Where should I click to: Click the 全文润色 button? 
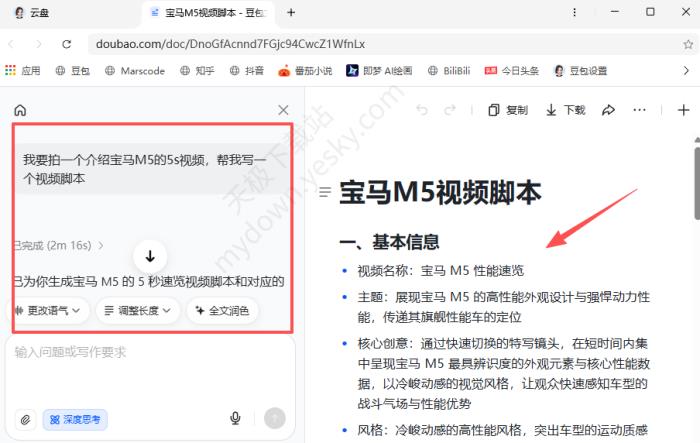tap(222, 311)
